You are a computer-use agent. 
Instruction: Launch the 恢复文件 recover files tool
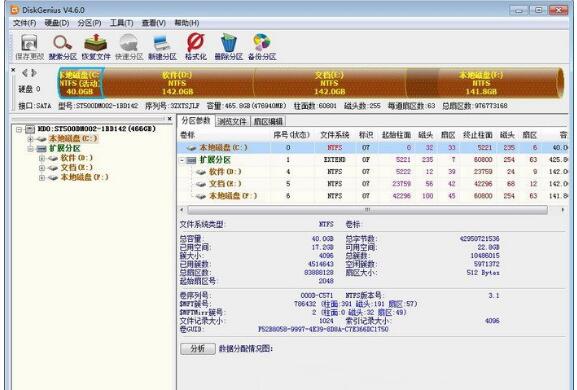(x=96, y=47)
